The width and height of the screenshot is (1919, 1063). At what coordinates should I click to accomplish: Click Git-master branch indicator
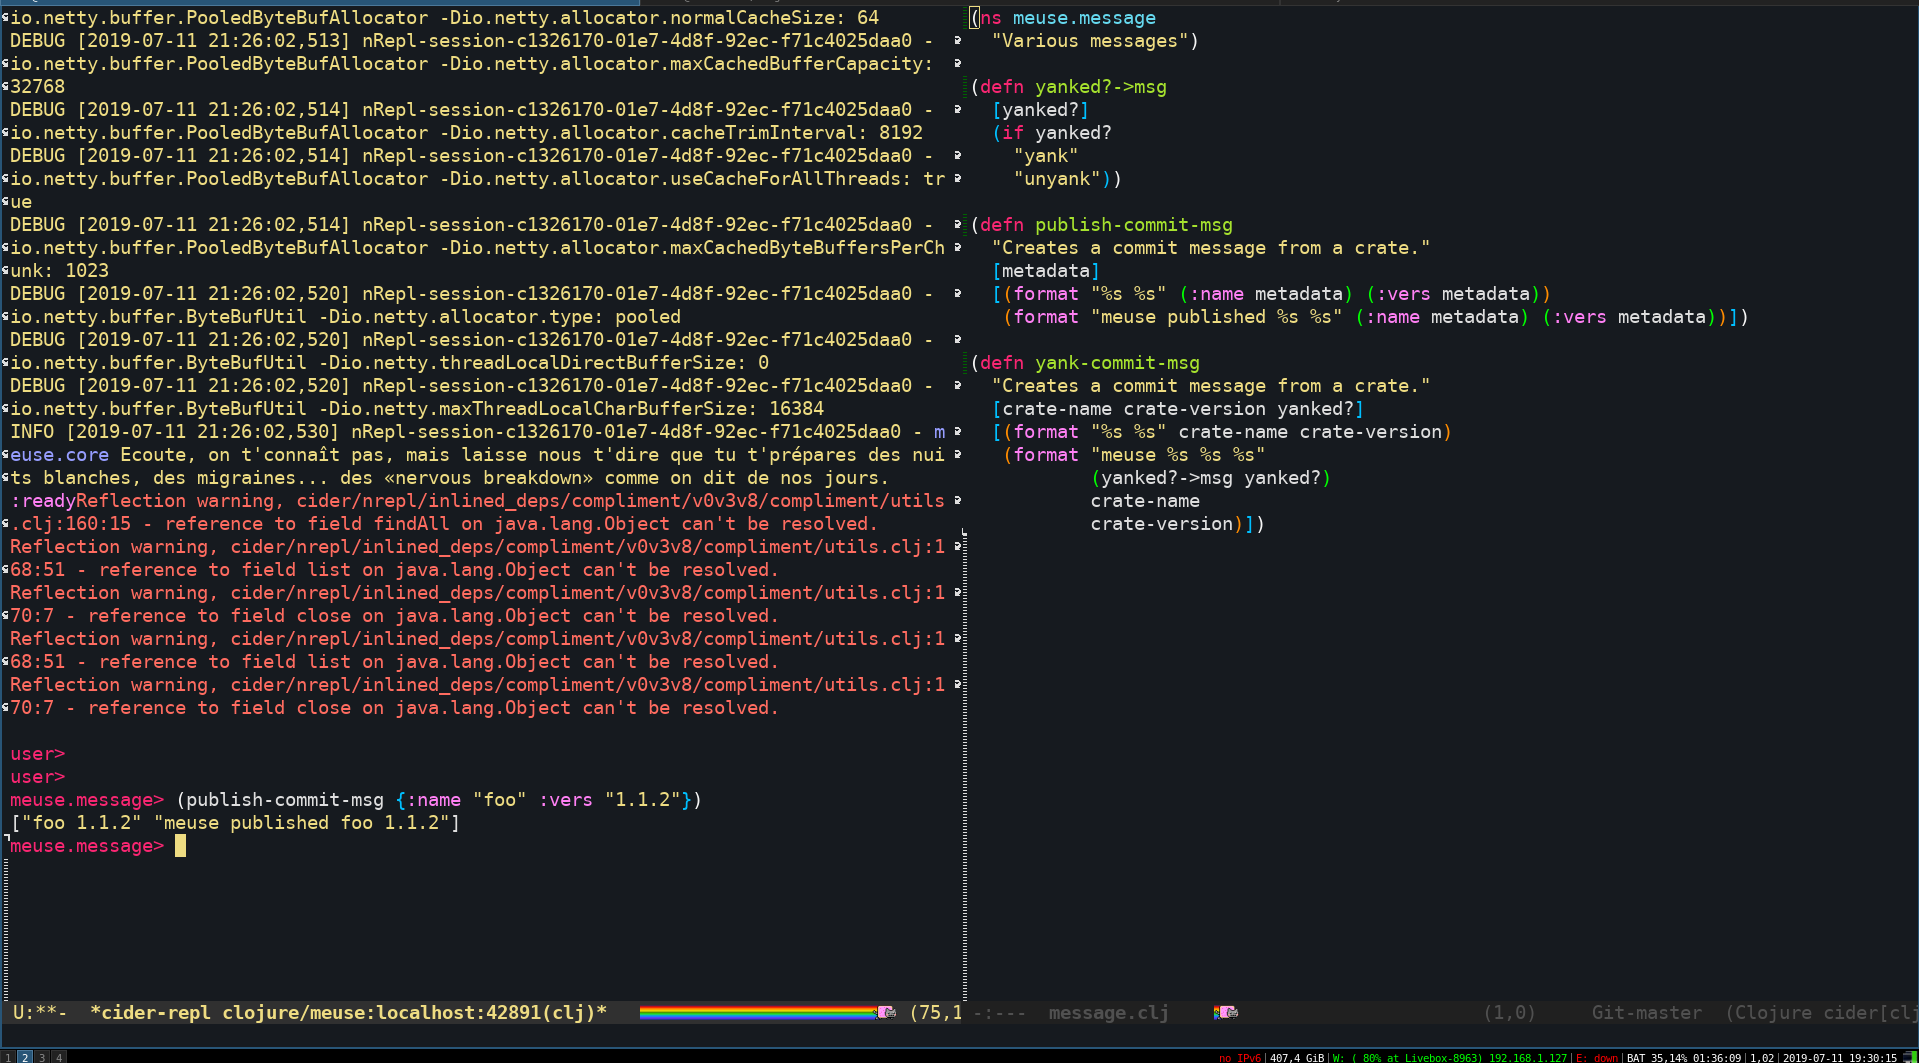click(x=1646, y=1013)
